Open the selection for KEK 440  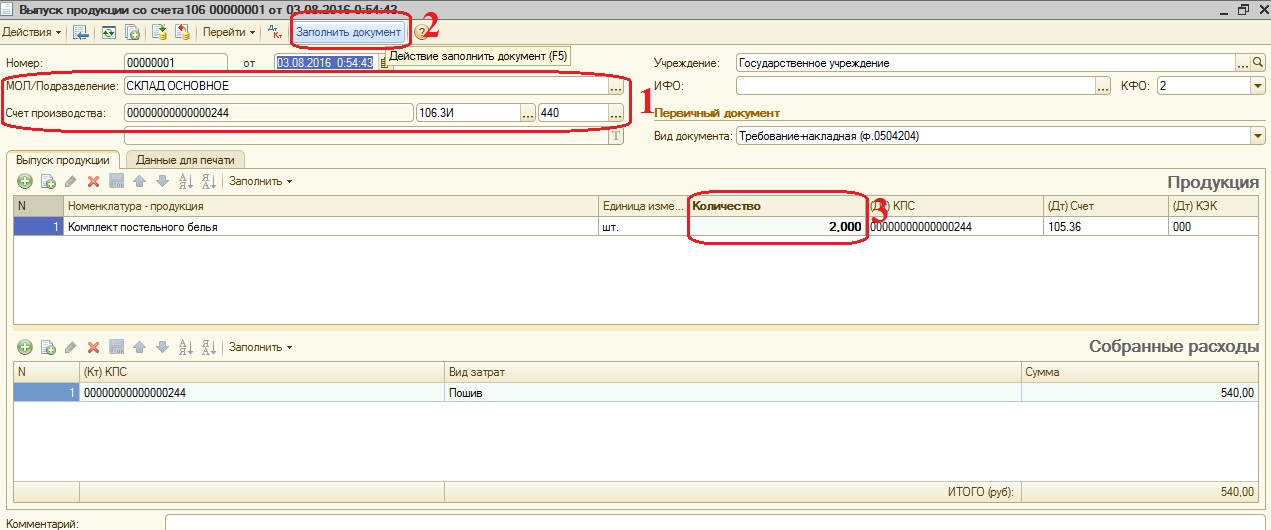coord(616,112)
